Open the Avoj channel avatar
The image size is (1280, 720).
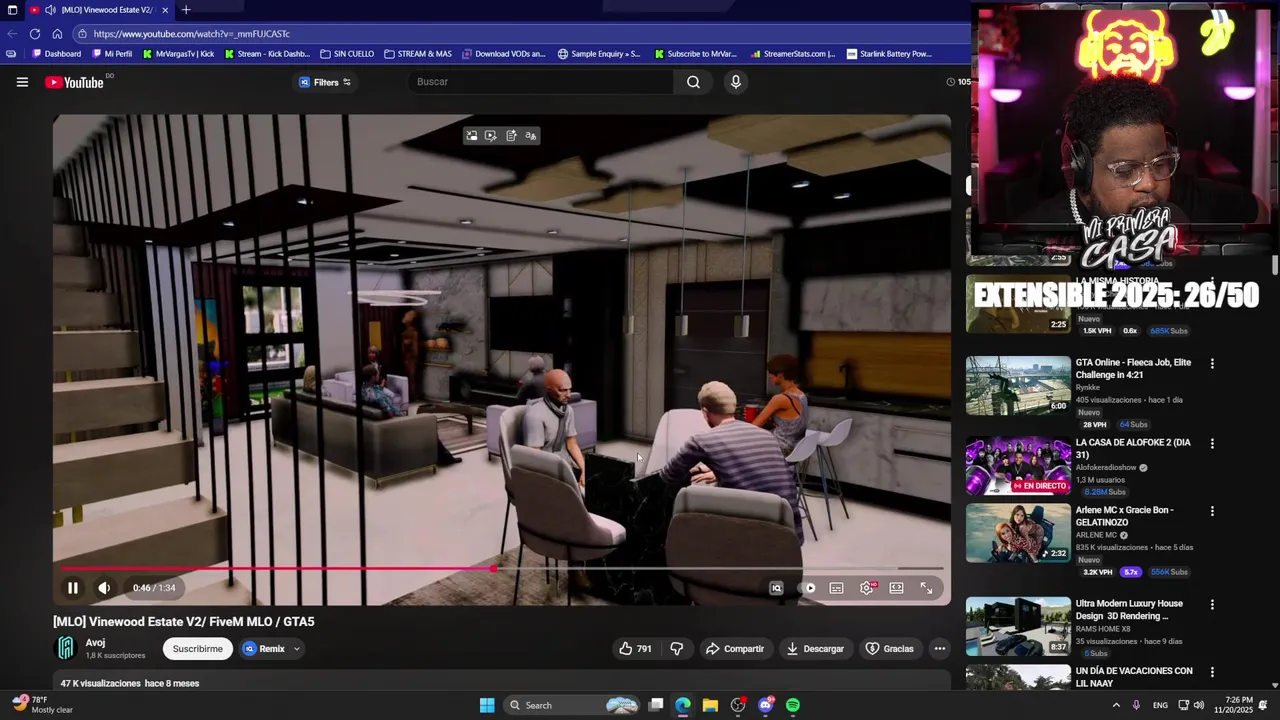(66, 649)
